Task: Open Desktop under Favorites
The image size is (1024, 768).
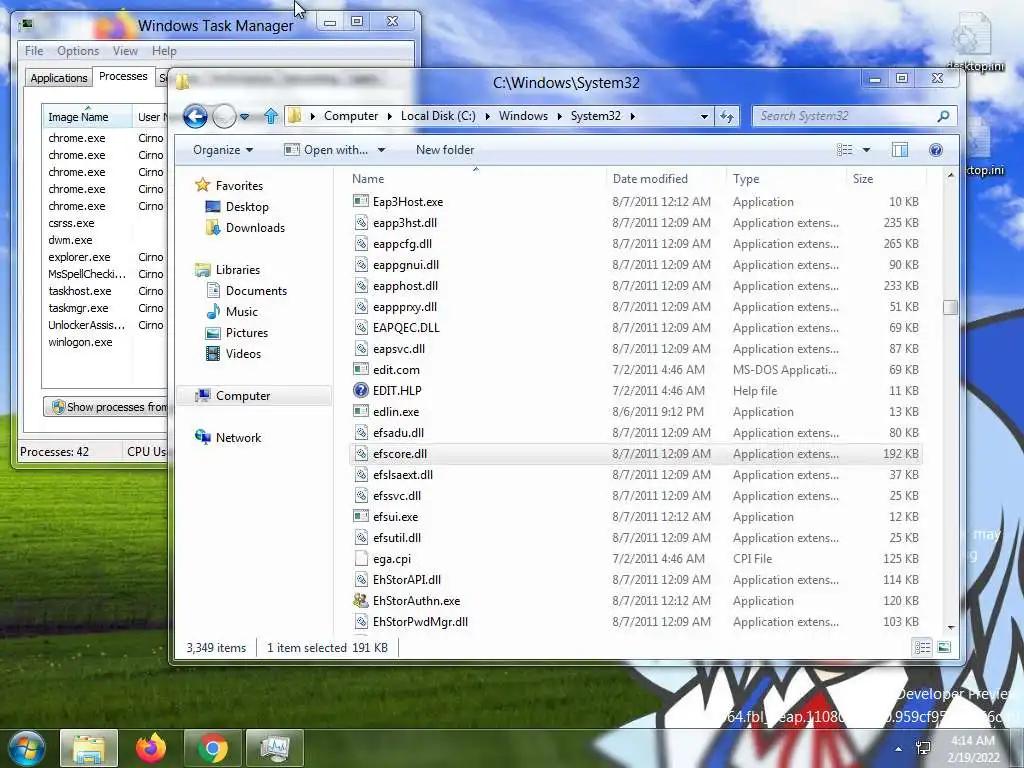Action: point(247,206)
